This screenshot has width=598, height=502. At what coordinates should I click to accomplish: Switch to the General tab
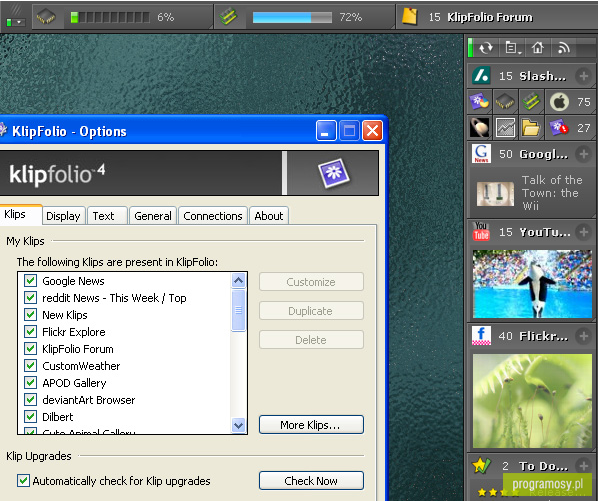pyautogui.click(x=153, y=216)
